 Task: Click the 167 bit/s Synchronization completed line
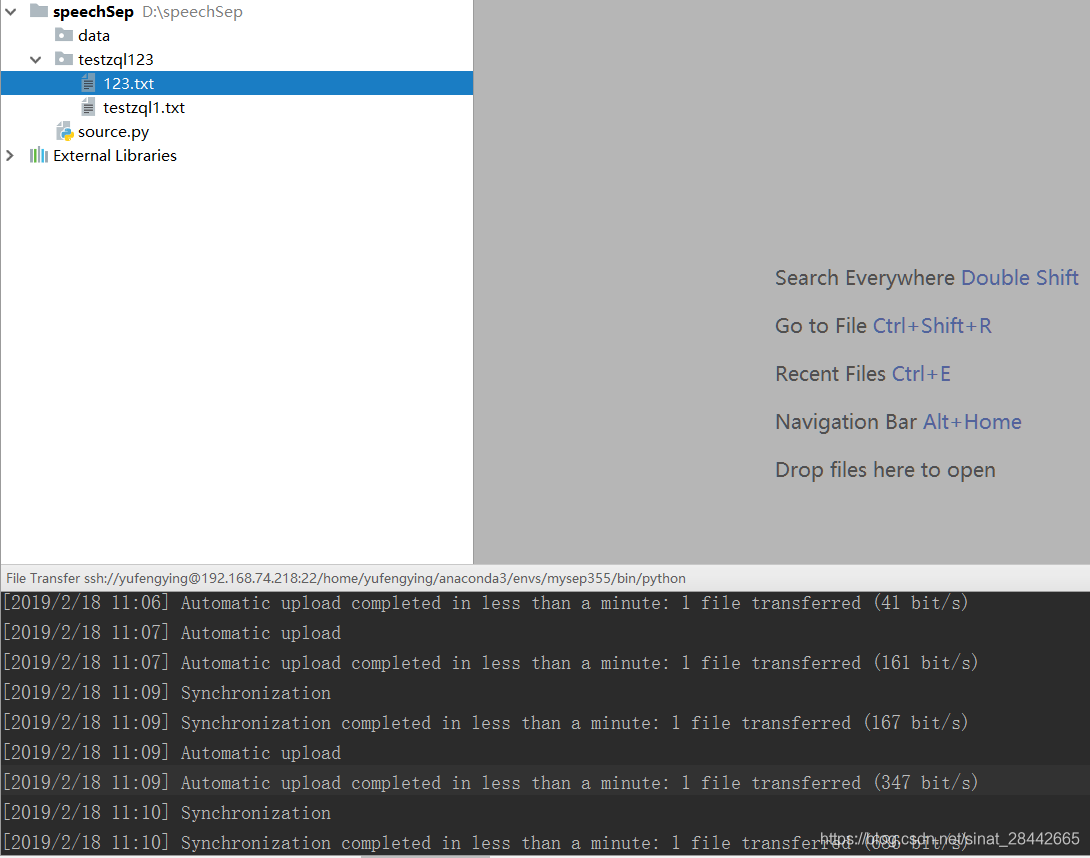[485, 722]
